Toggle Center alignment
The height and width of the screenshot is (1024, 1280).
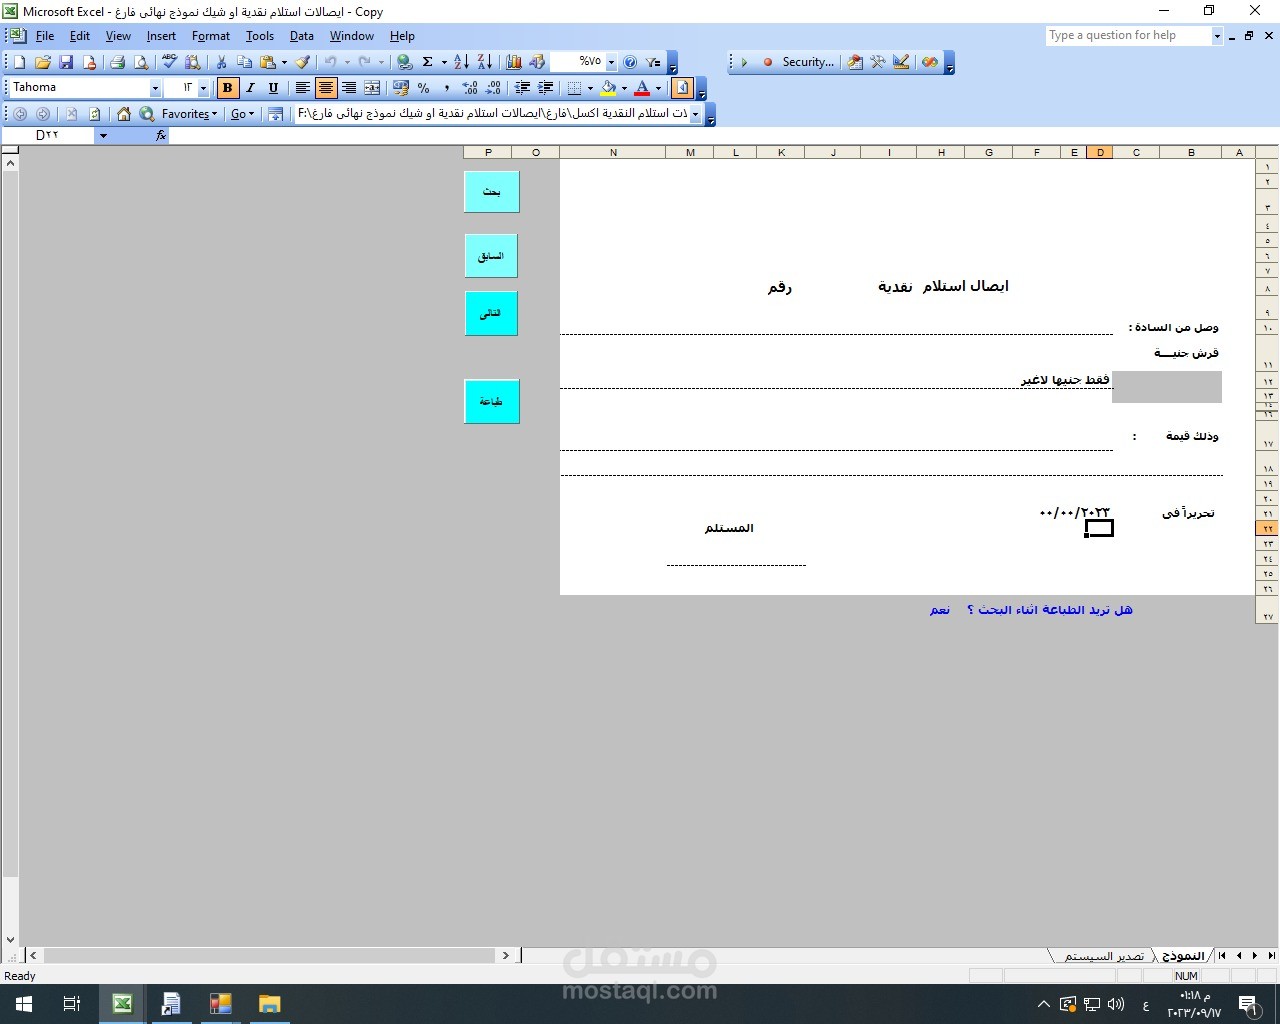click(x=326, y=88)
